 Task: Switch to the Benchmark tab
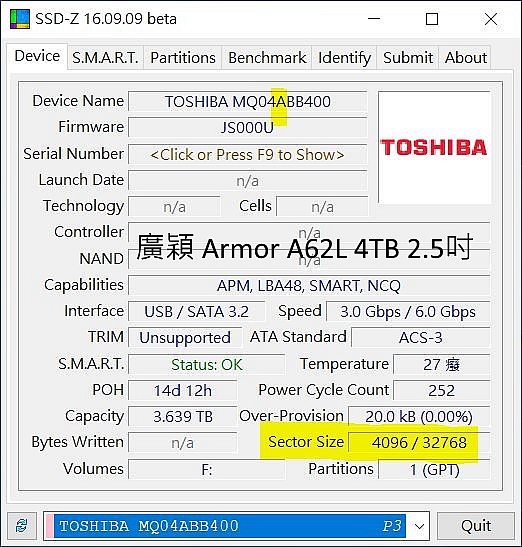(x=267, y=58)
